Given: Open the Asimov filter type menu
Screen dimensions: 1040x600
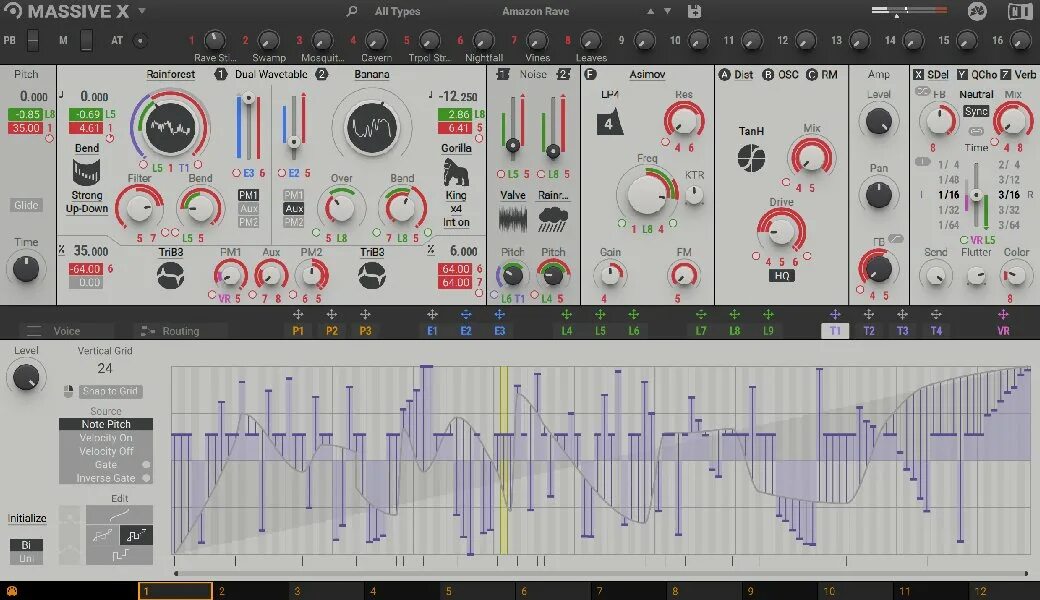Looking at the screenshot, I should coord(647,74).
